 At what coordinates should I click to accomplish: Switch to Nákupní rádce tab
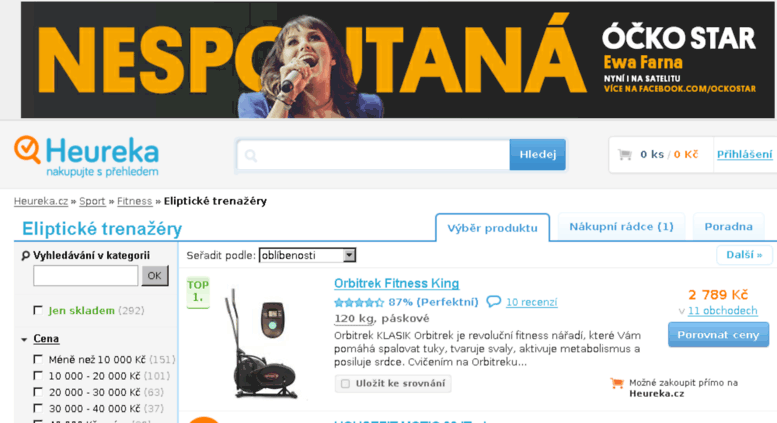621,227
